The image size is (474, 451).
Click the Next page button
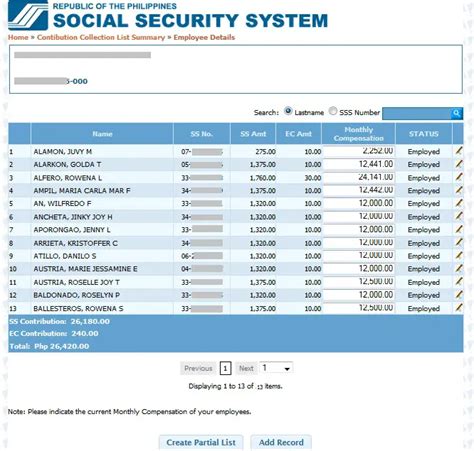pos(246,368)
